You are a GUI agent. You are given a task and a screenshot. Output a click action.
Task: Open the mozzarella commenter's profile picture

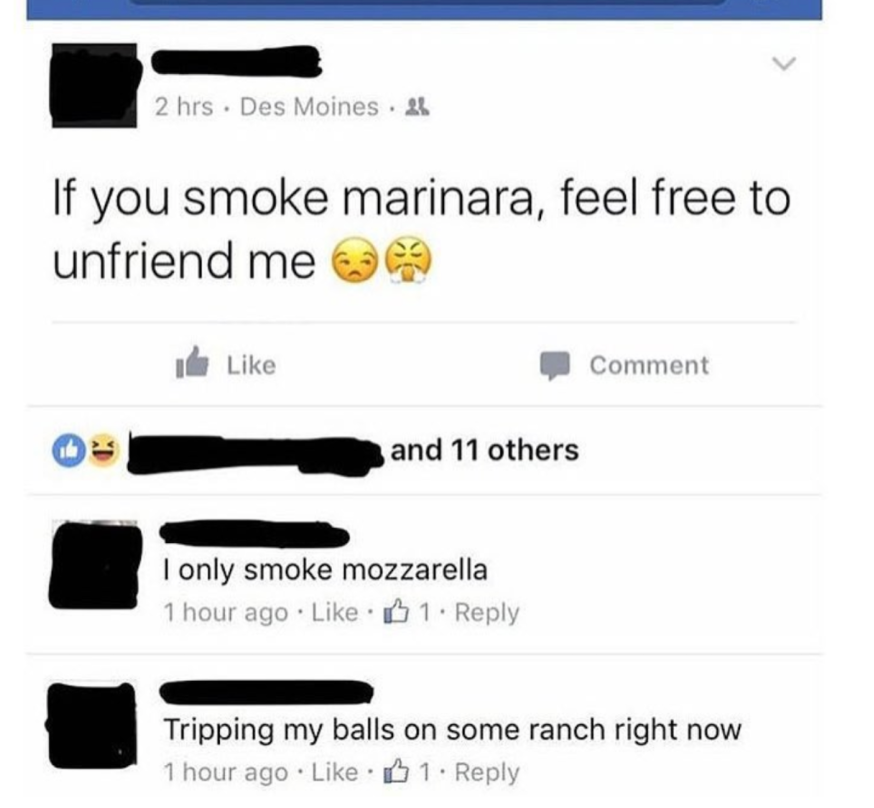coord(94,565)
